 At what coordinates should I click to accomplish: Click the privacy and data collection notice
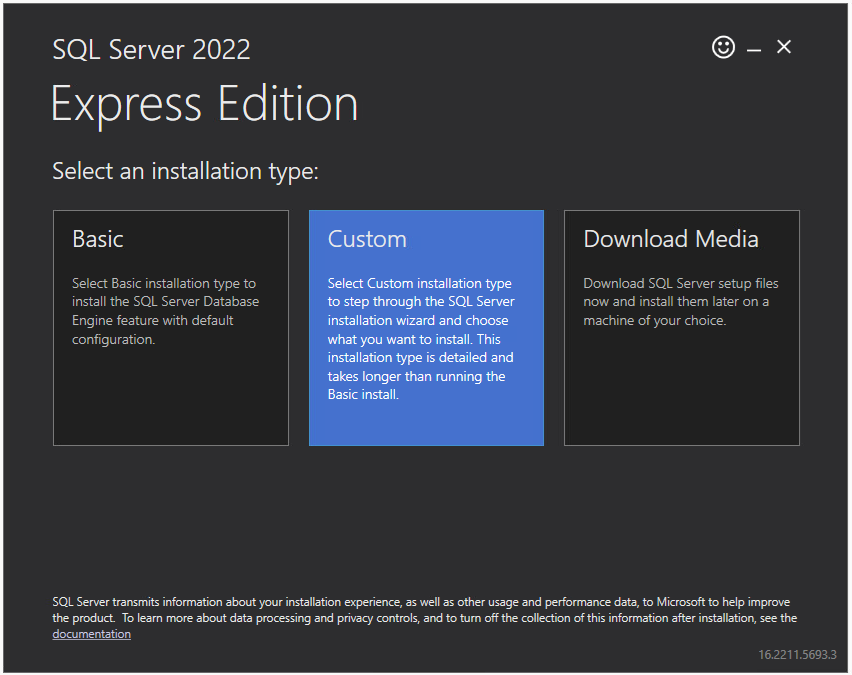tap(420, 610)
